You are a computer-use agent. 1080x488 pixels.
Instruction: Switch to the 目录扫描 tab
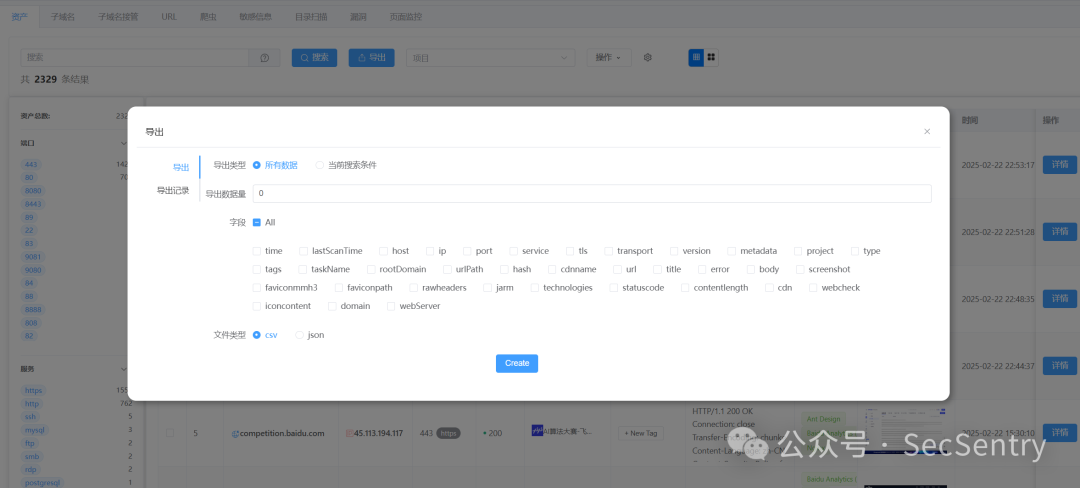point(311,17)
